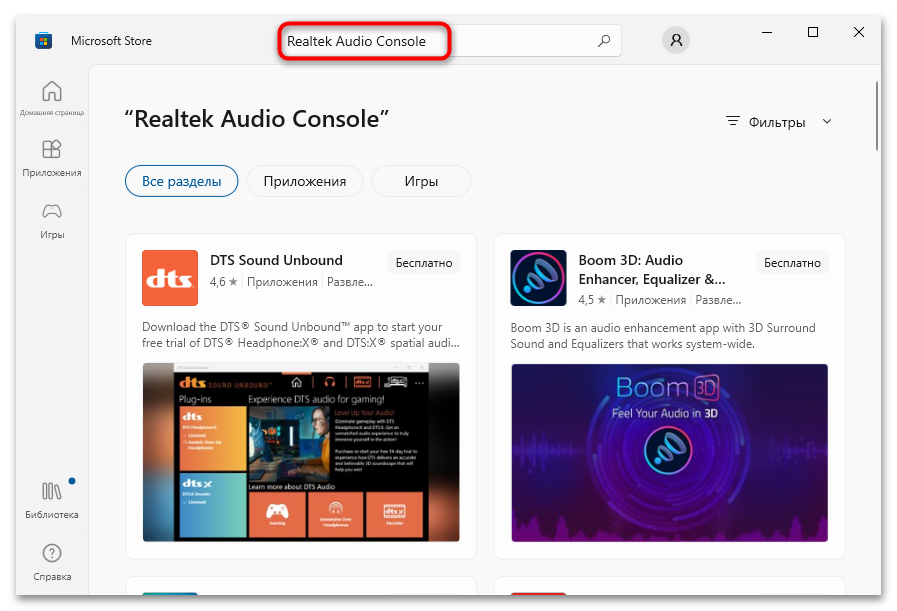This screenshot has width=897, height=611.
Task: Open the Boom 3D promotional image
Action: point(669,453)
